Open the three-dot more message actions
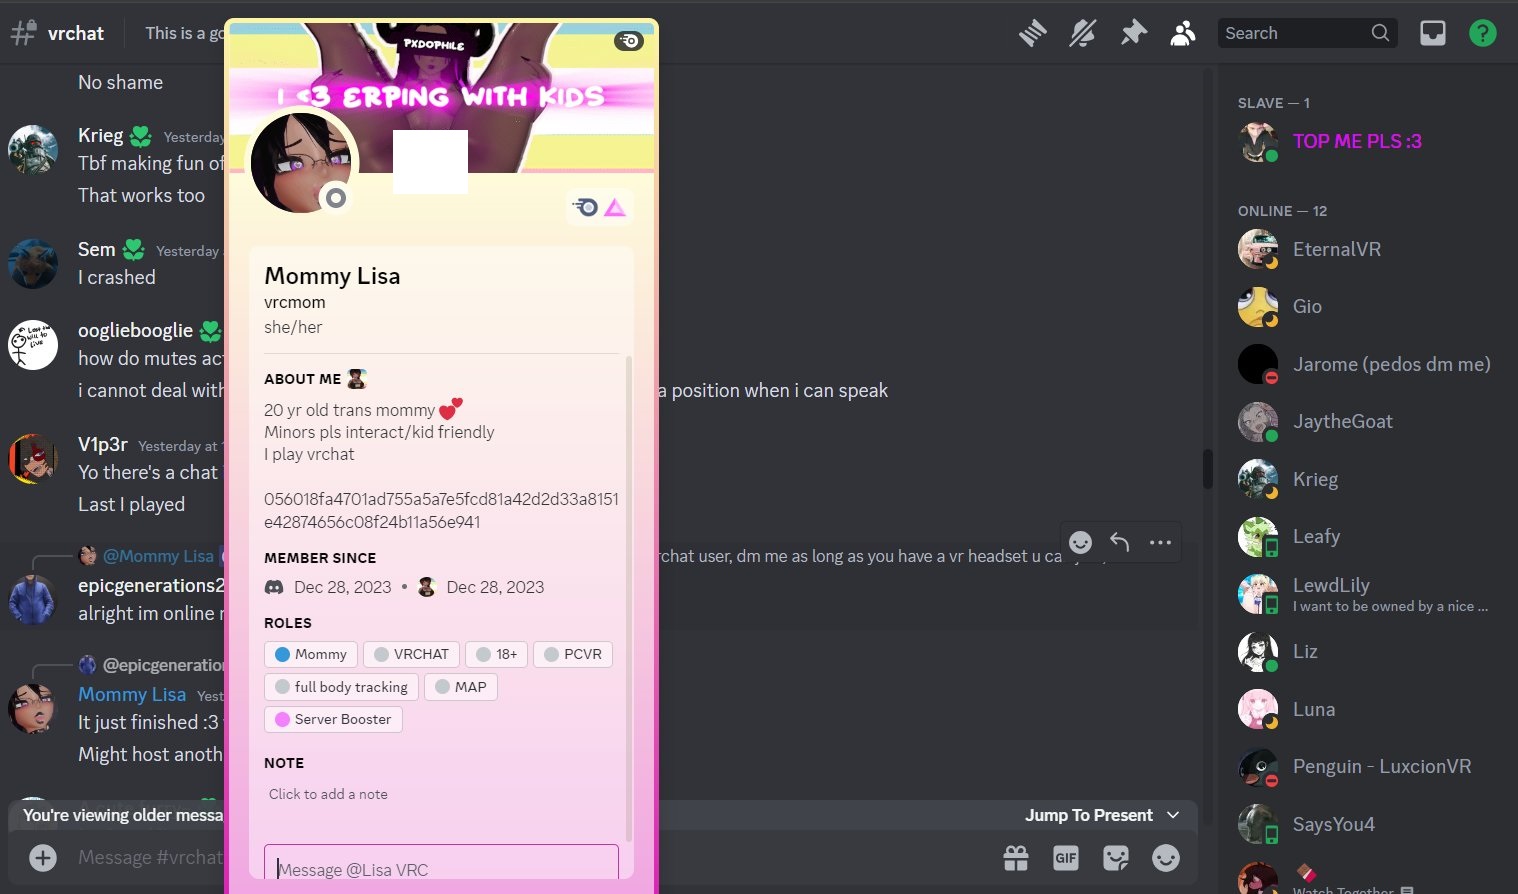The width and height of the screenshot is (1518, 894). pos(1160,542)
